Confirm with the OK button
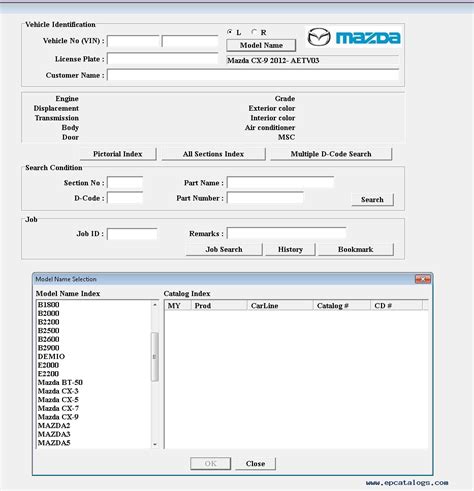The height and width of the screenshot is (491, 474). point(210,464)
